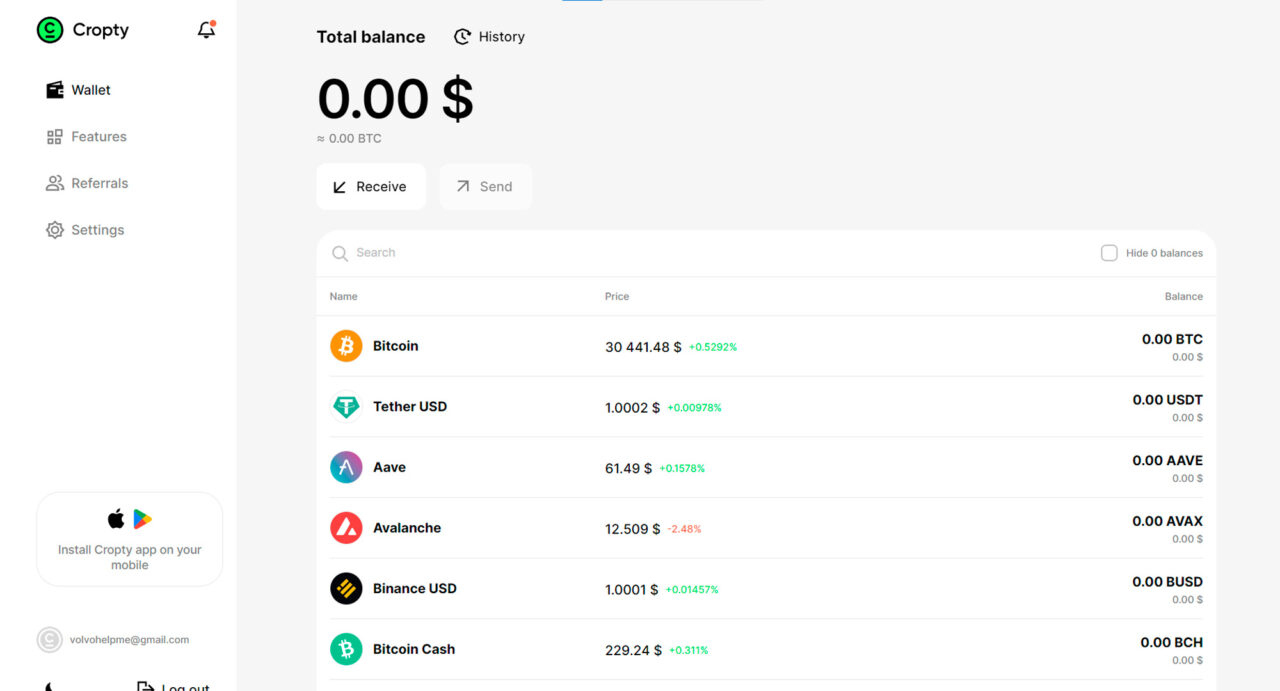Enable the Hide 0 balances checkbox
This screenshot has width=1280, height=691.
pyautogui.click(x=1109, y=253)
